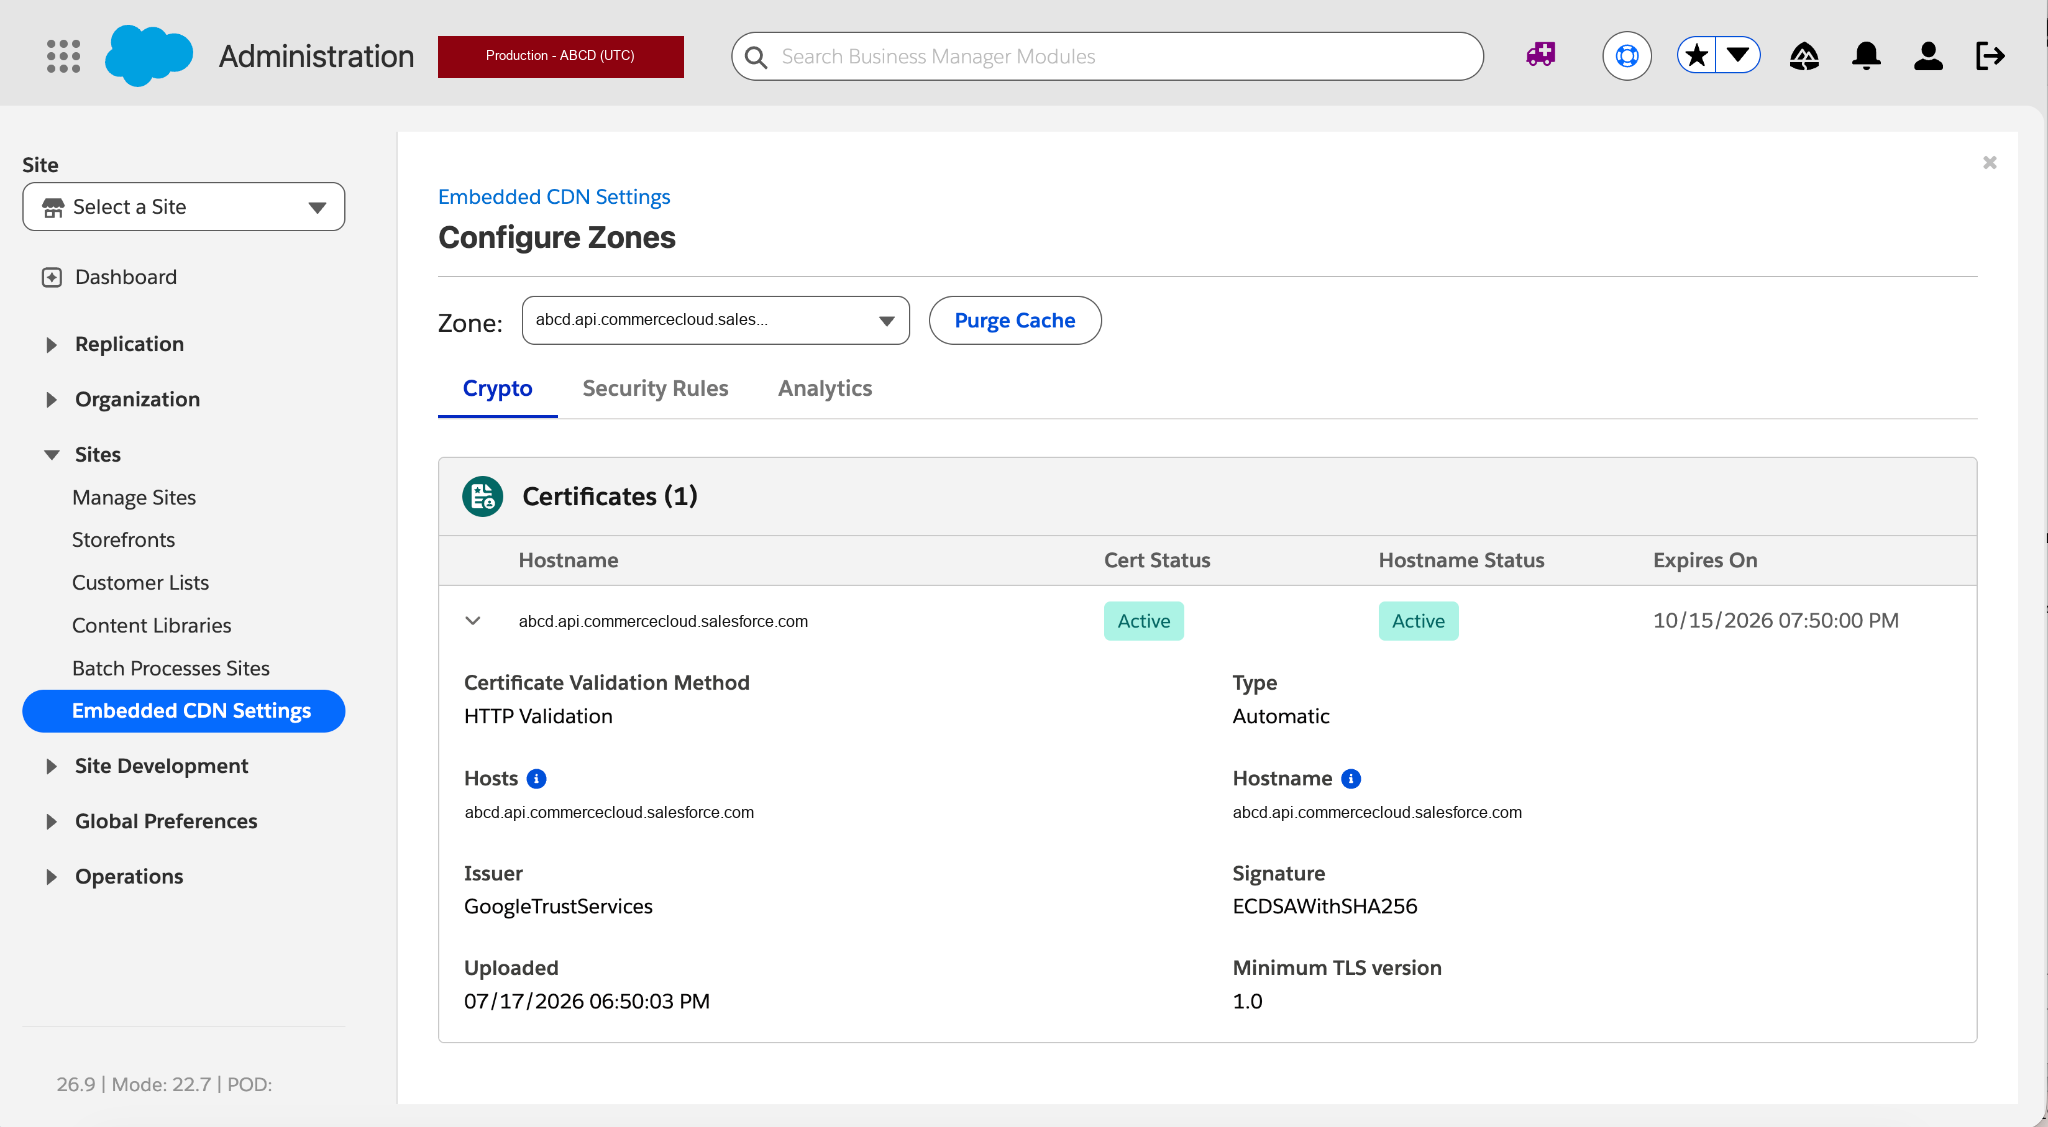The width and height of the screenshot is (2048, 1127).
Task: Click the search magnifier icon
Action: (x=757, y=57)
